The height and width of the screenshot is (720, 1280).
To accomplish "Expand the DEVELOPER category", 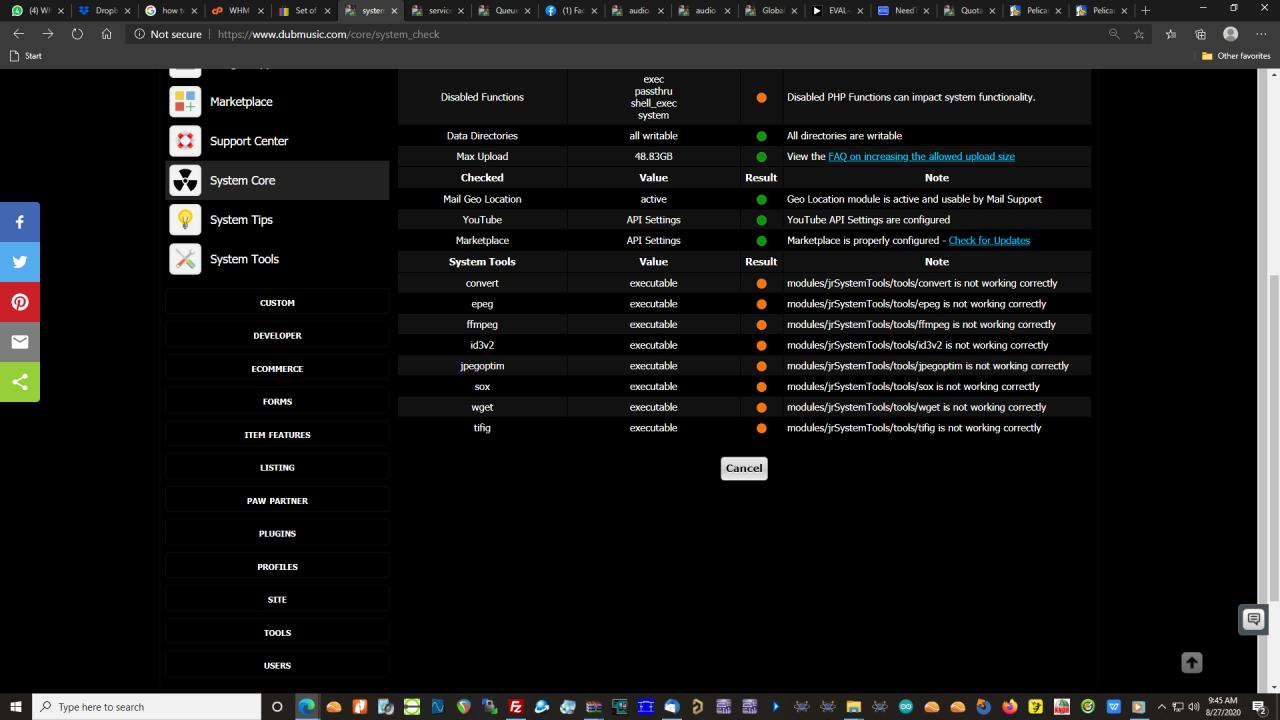I will (277, 336).
